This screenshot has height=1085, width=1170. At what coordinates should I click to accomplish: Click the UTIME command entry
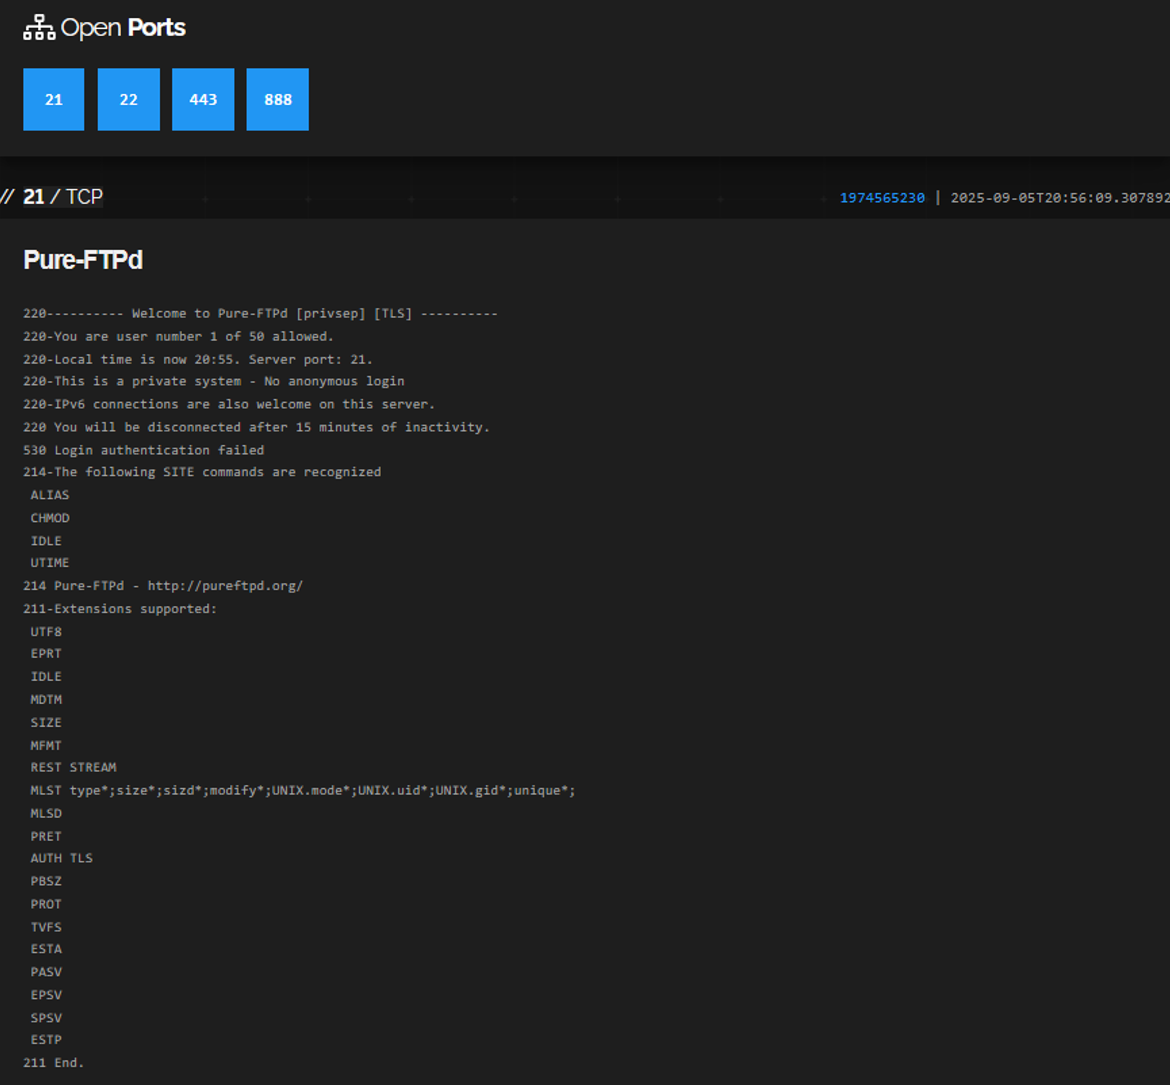click(x=50, y=563)
